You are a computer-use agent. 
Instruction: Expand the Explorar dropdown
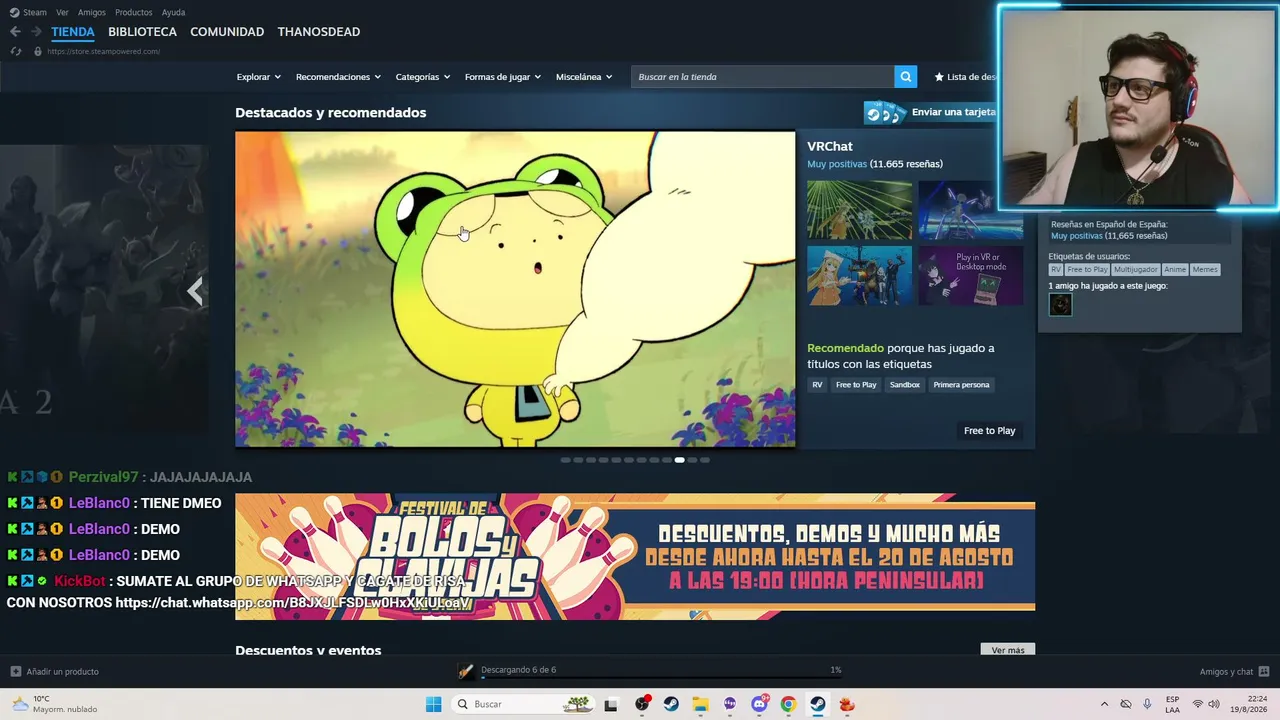click(x=258, y=77)
